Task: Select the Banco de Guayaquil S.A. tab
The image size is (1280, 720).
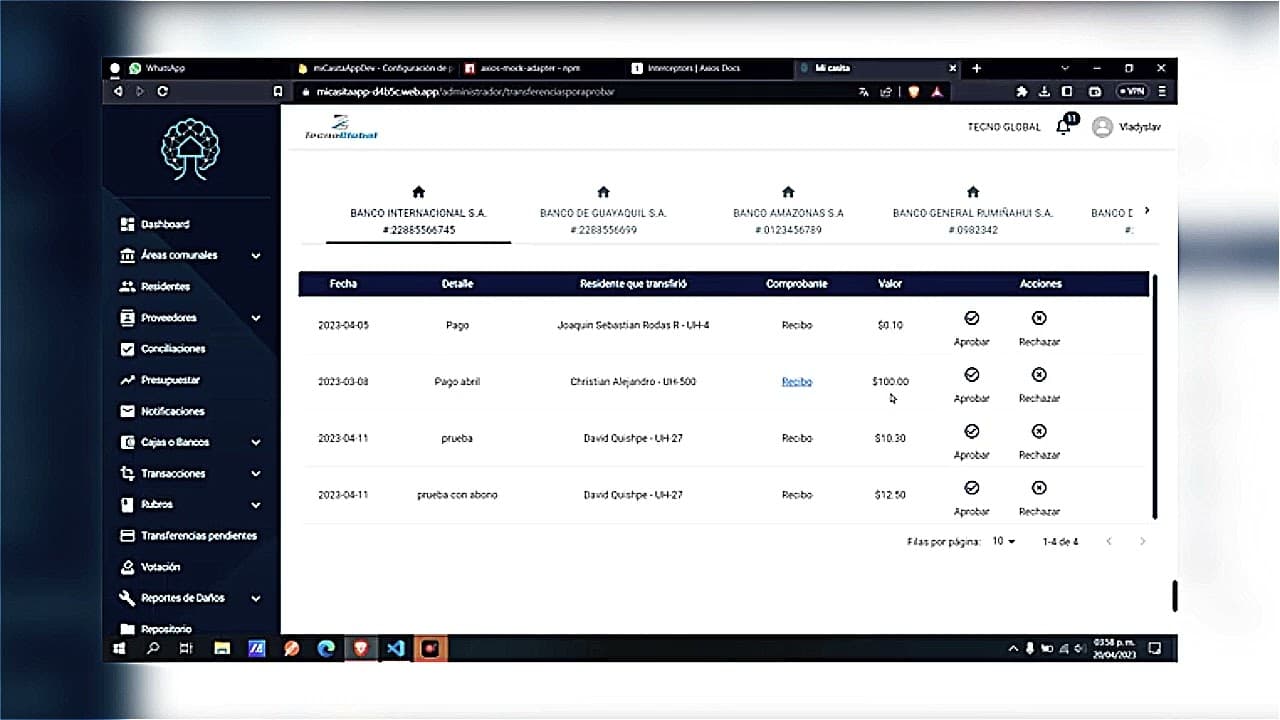Action: [x=603, y=211]
